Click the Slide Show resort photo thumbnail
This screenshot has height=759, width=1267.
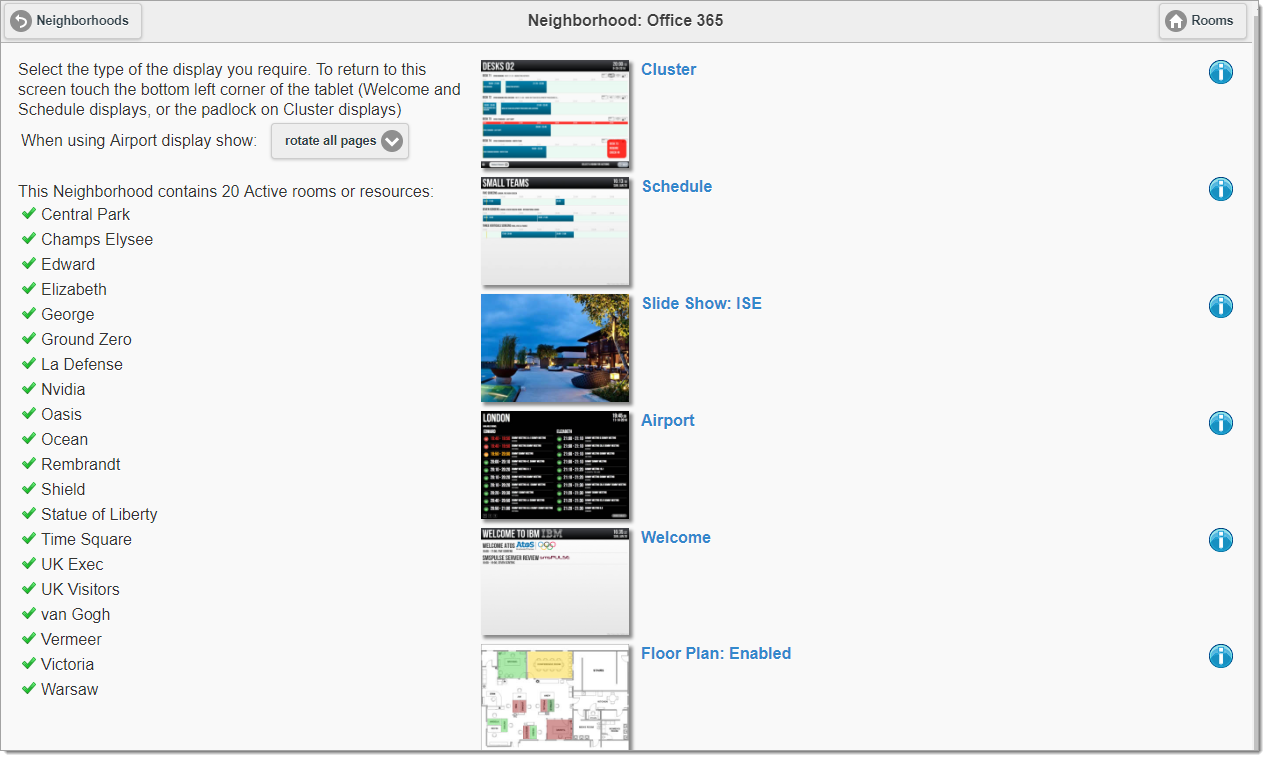click(555, 348)
